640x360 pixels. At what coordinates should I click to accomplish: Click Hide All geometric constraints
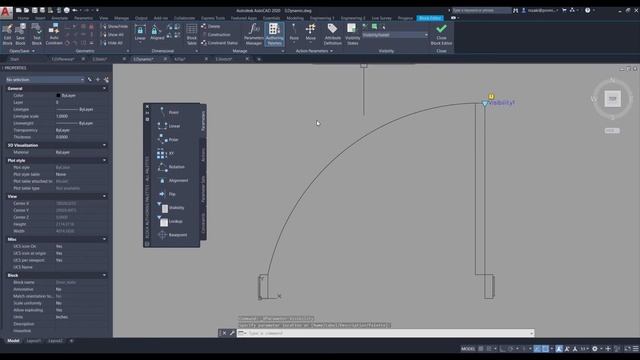[x=113, y=43]
